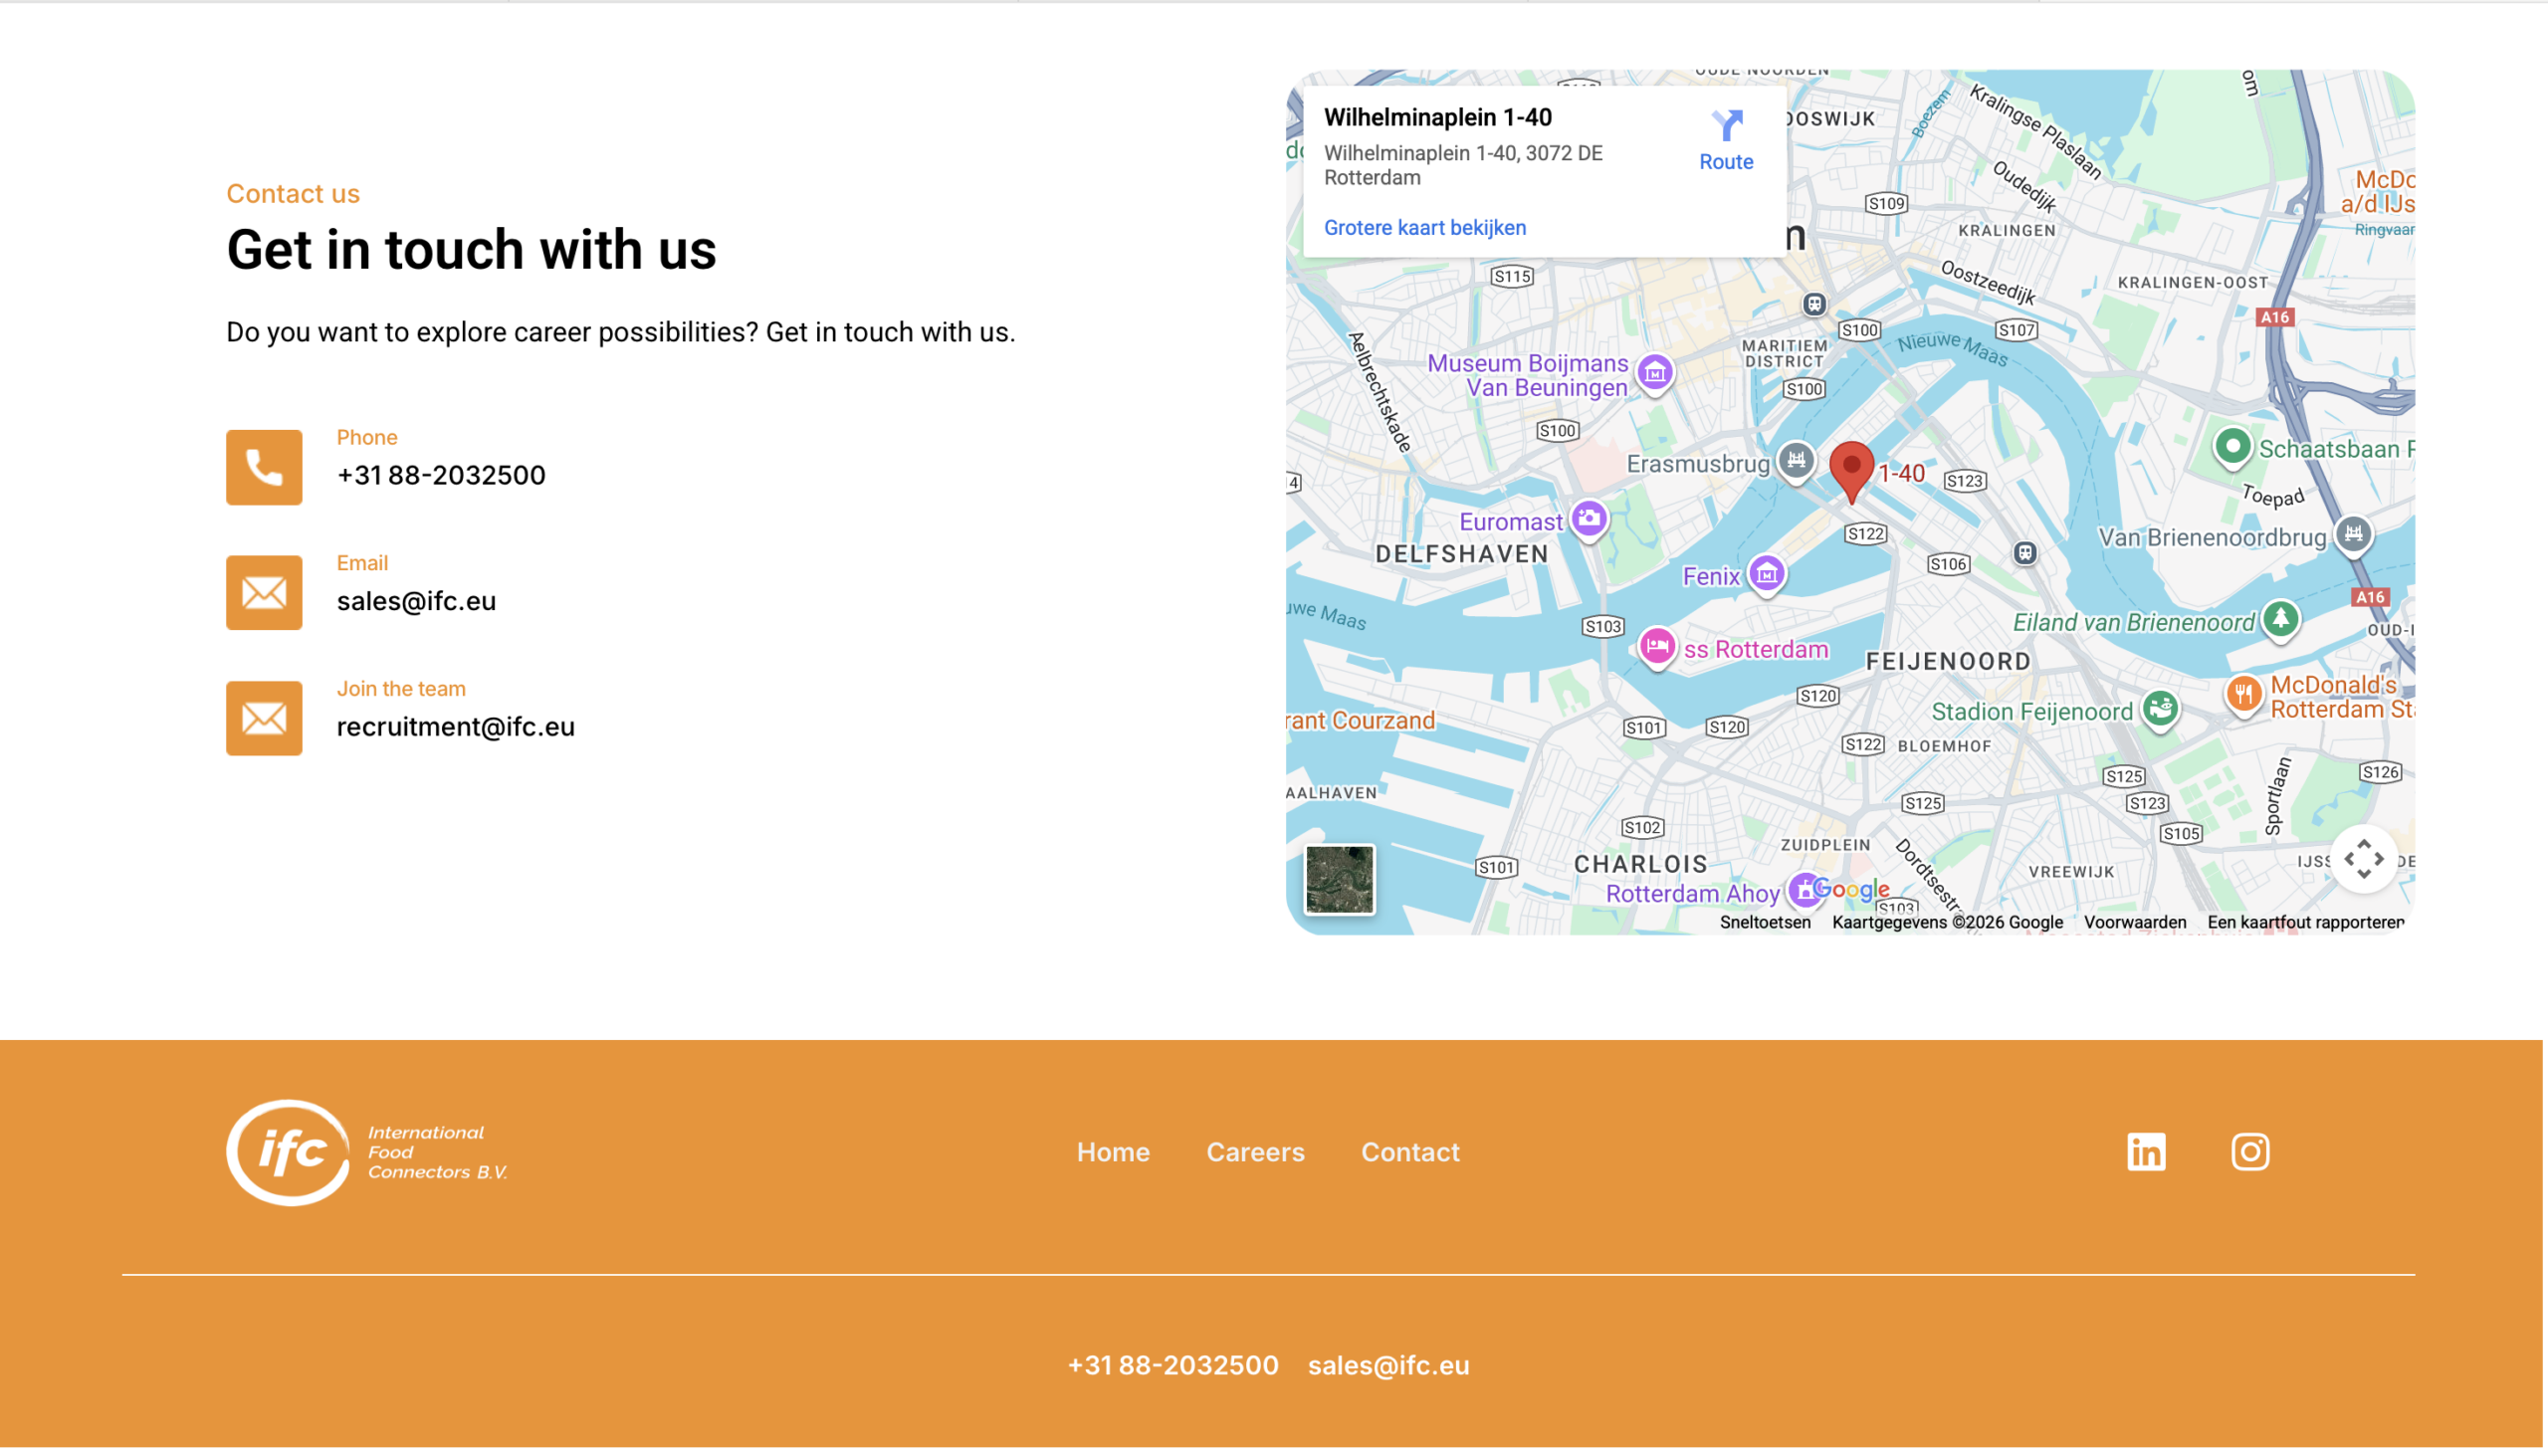Open 'Grotere kaart bekijken' link
This screenshot has width=2548, height=1456.
[x=1424, y=227]
